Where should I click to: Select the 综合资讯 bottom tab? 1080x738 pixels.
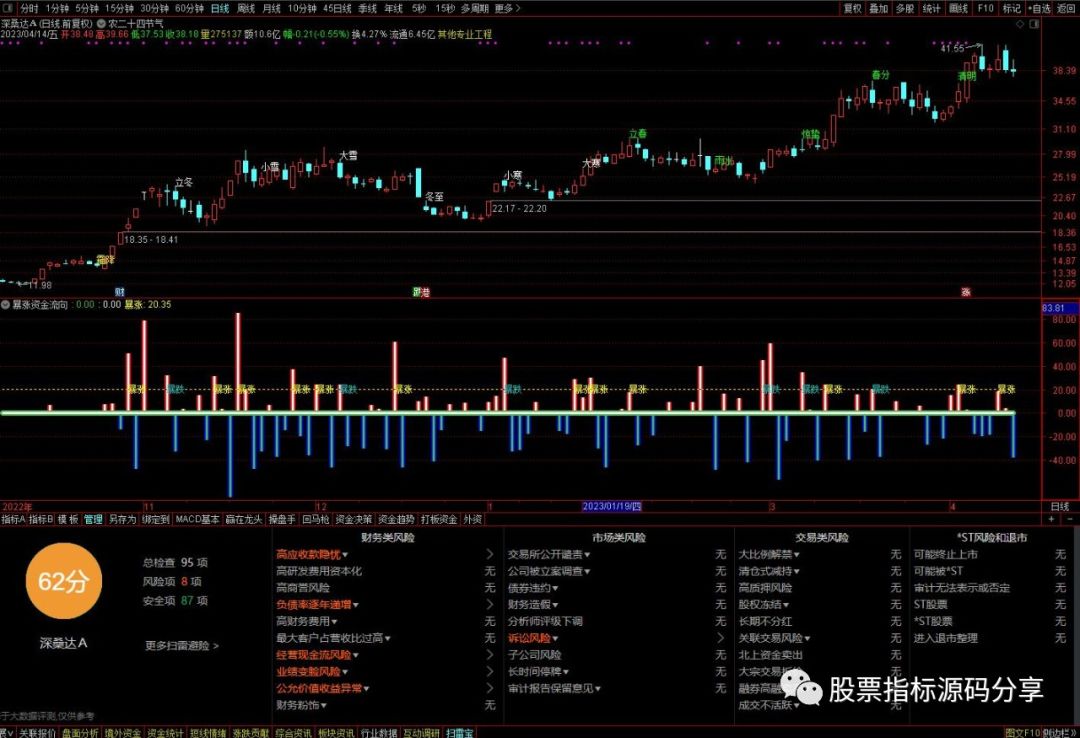pyautogui.click(x=293, y=732)
